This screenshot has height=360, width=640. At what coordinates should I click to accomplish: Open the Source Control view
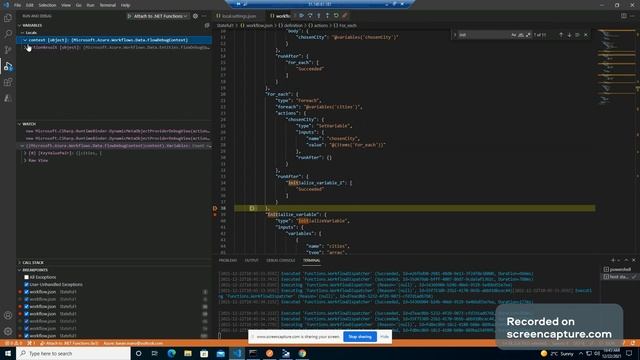(x=8, y=50)
